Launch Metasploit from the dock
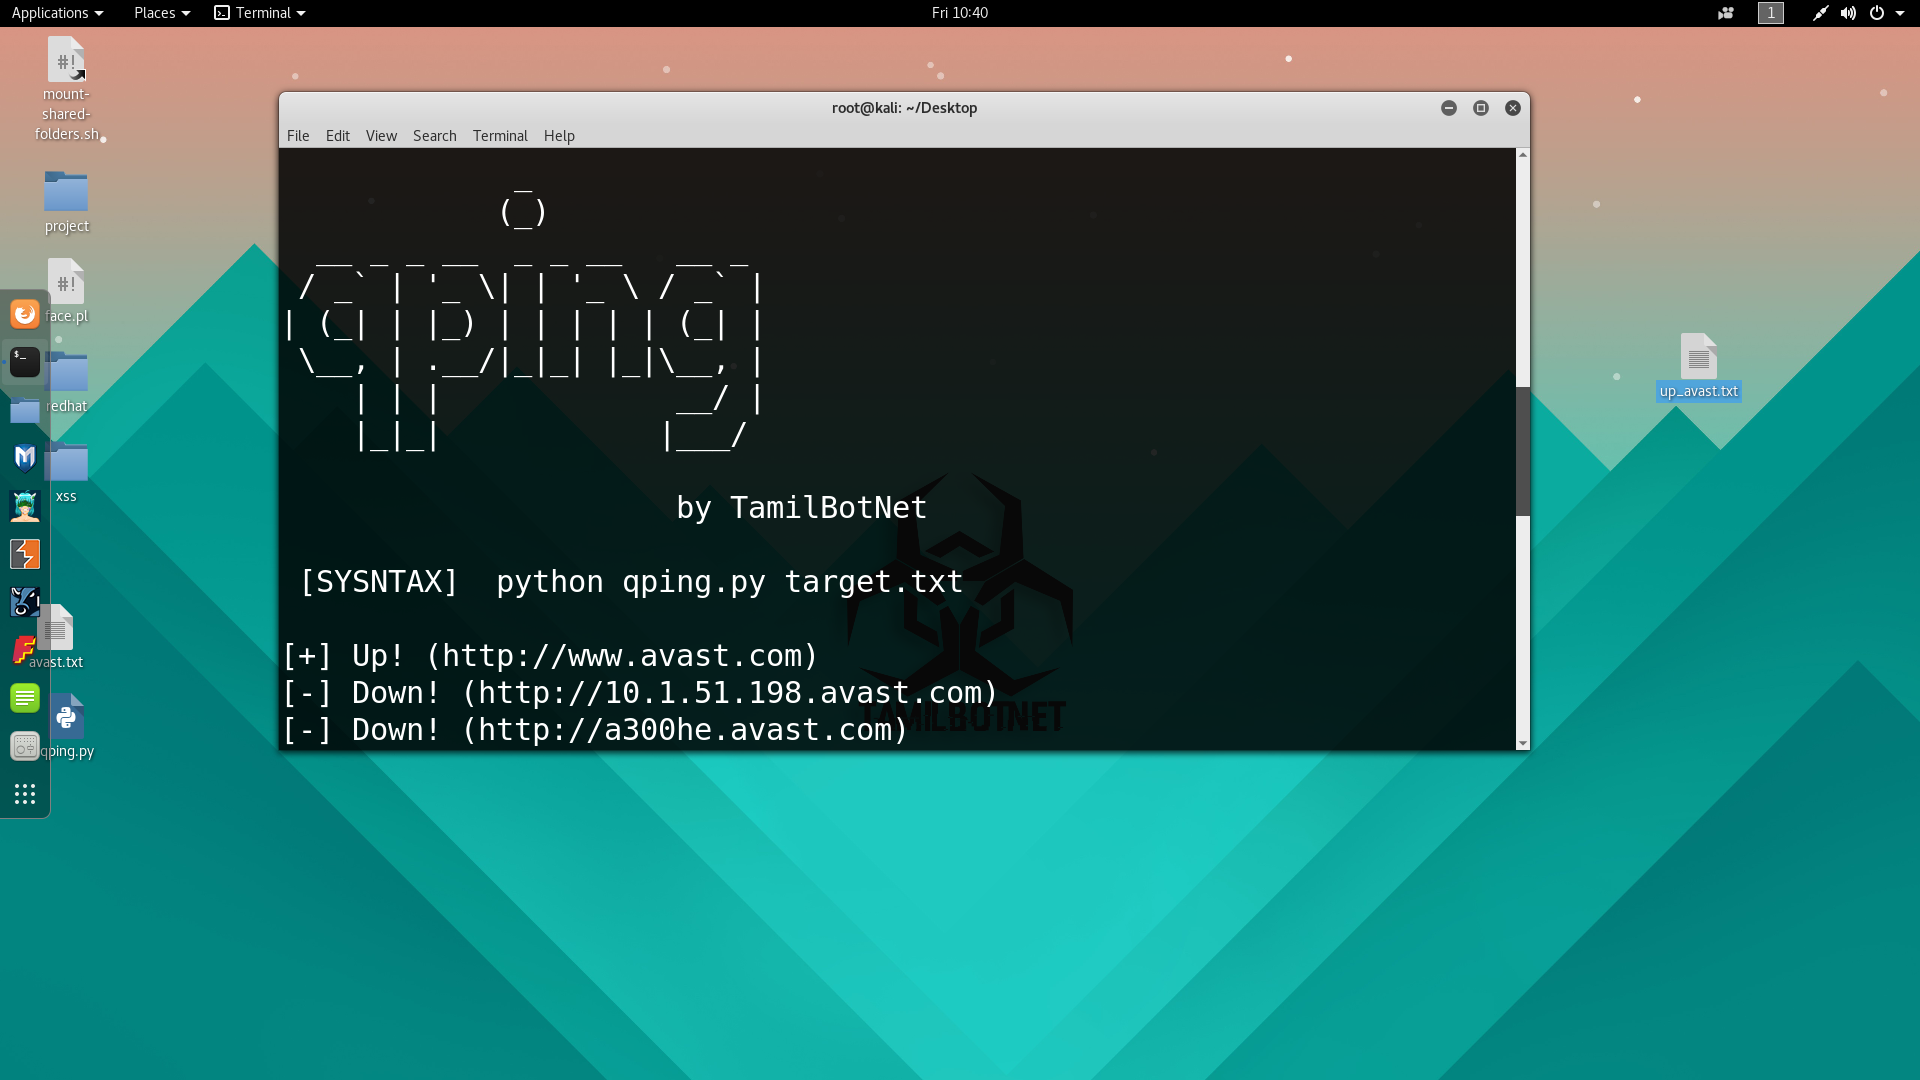The width and height of the screenshot is (1920, 1080). 25,458
